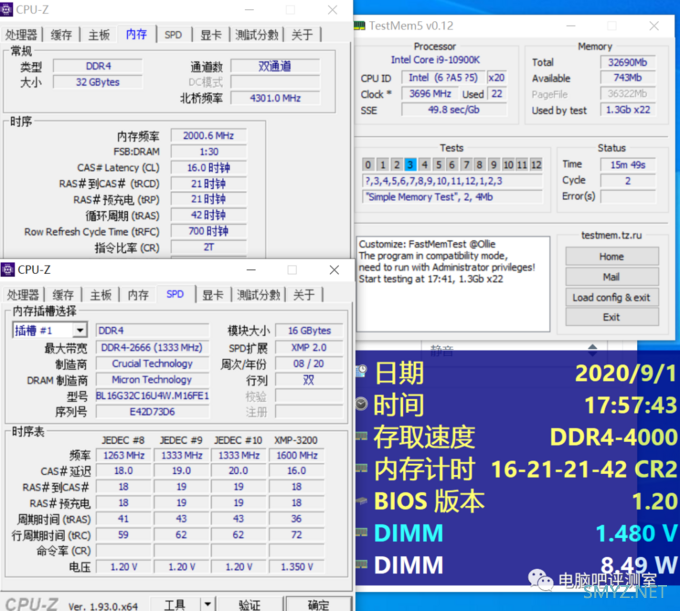Open 測試分數 tab in lower CPU-Z window
This screenshot has height=611, width=680.
pyautogui.click(x=258, y=295)
